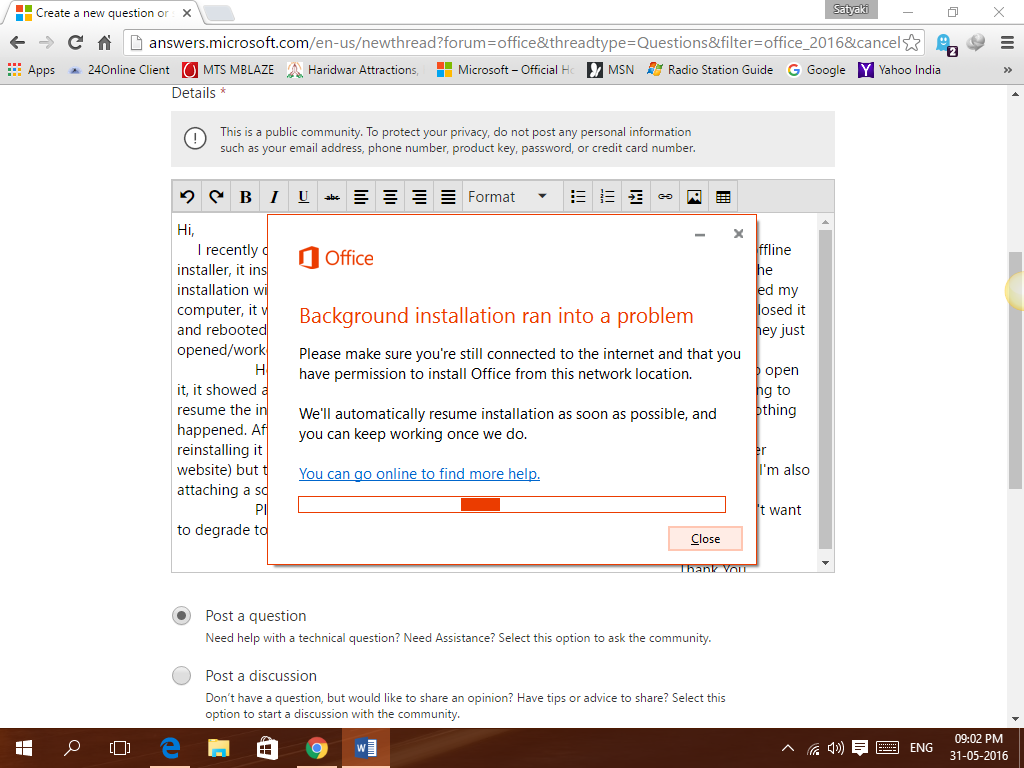
Task: Toggle bold formatting
Action: coord(246,197)
